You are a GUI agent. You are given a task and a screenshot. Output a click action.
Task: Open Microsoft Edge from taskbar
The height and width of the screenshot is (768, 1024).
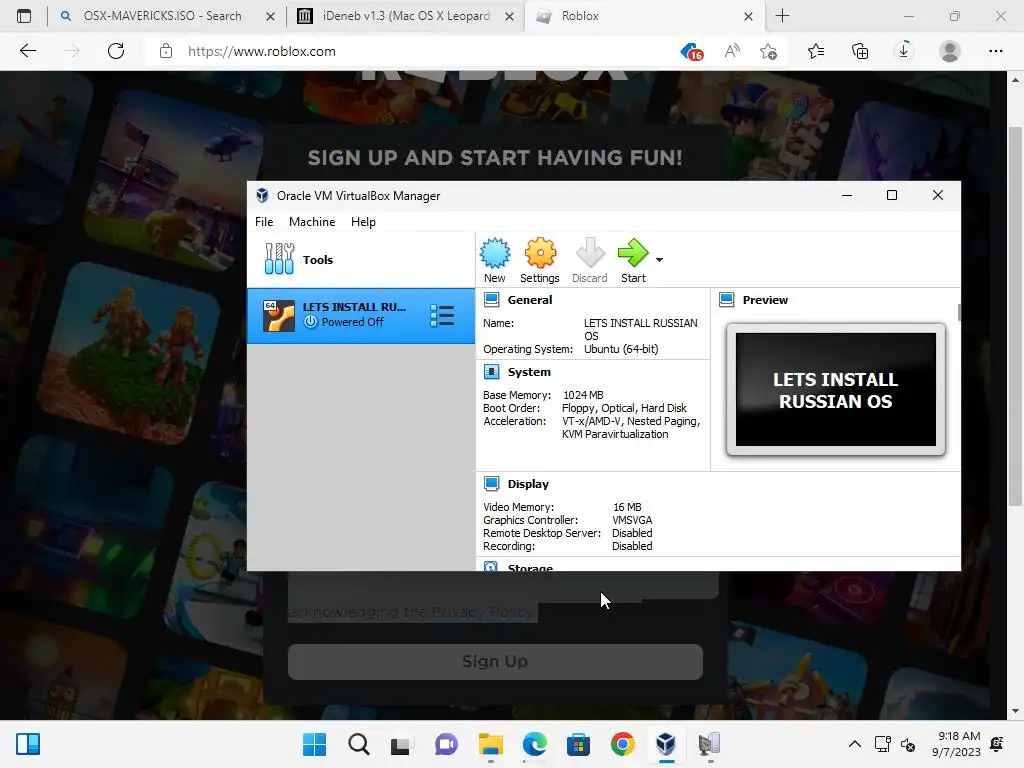point(534,744)
